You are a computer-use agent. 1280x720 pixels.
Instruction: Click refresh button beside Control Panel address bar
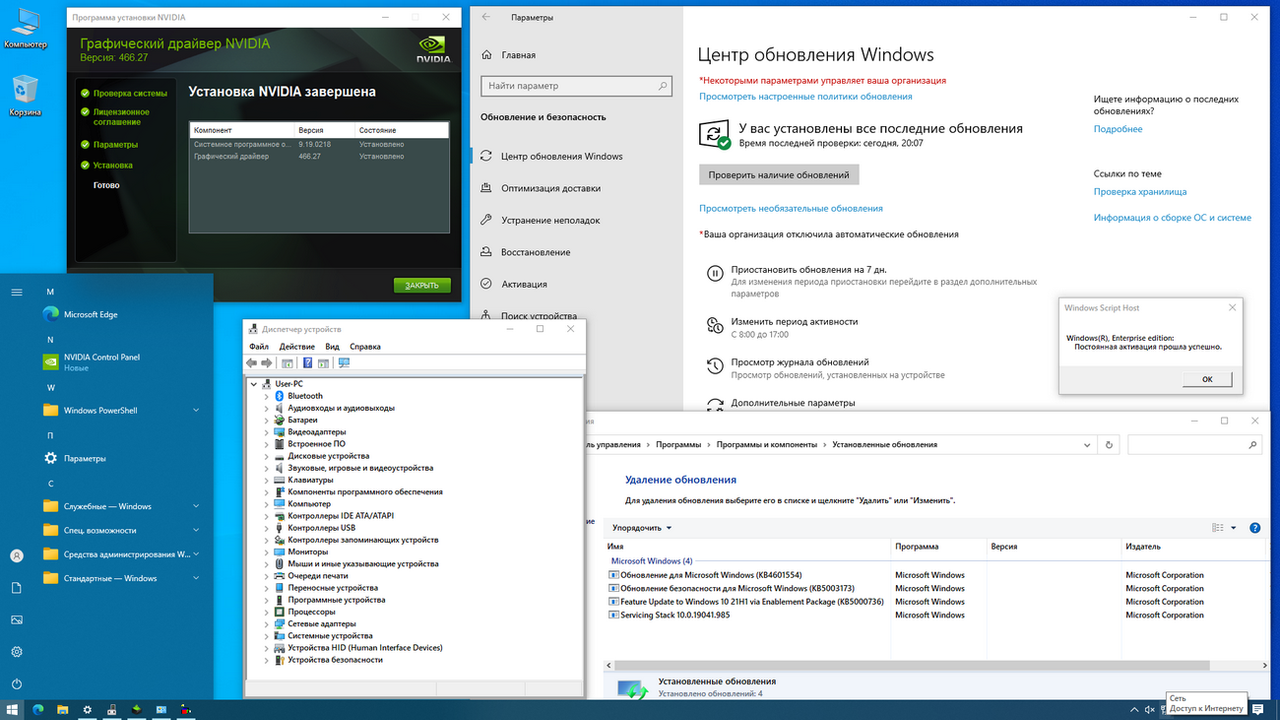1108,444
